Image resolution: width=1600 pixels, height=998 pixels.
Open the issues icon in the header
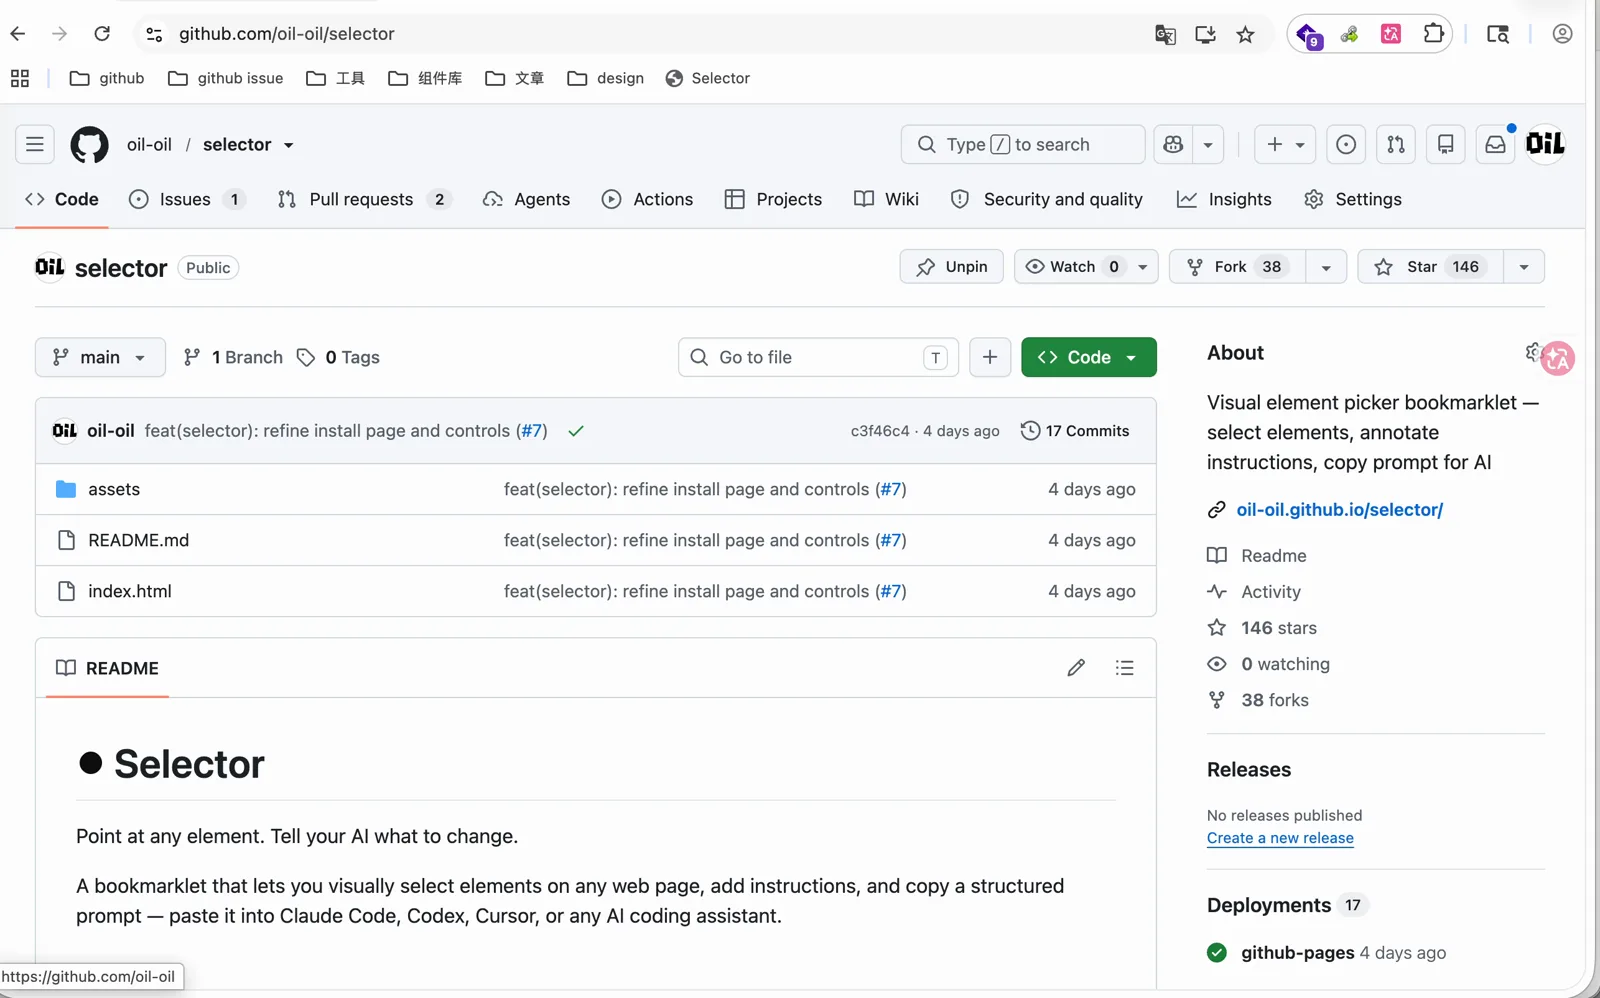(x=1346, y=145)
